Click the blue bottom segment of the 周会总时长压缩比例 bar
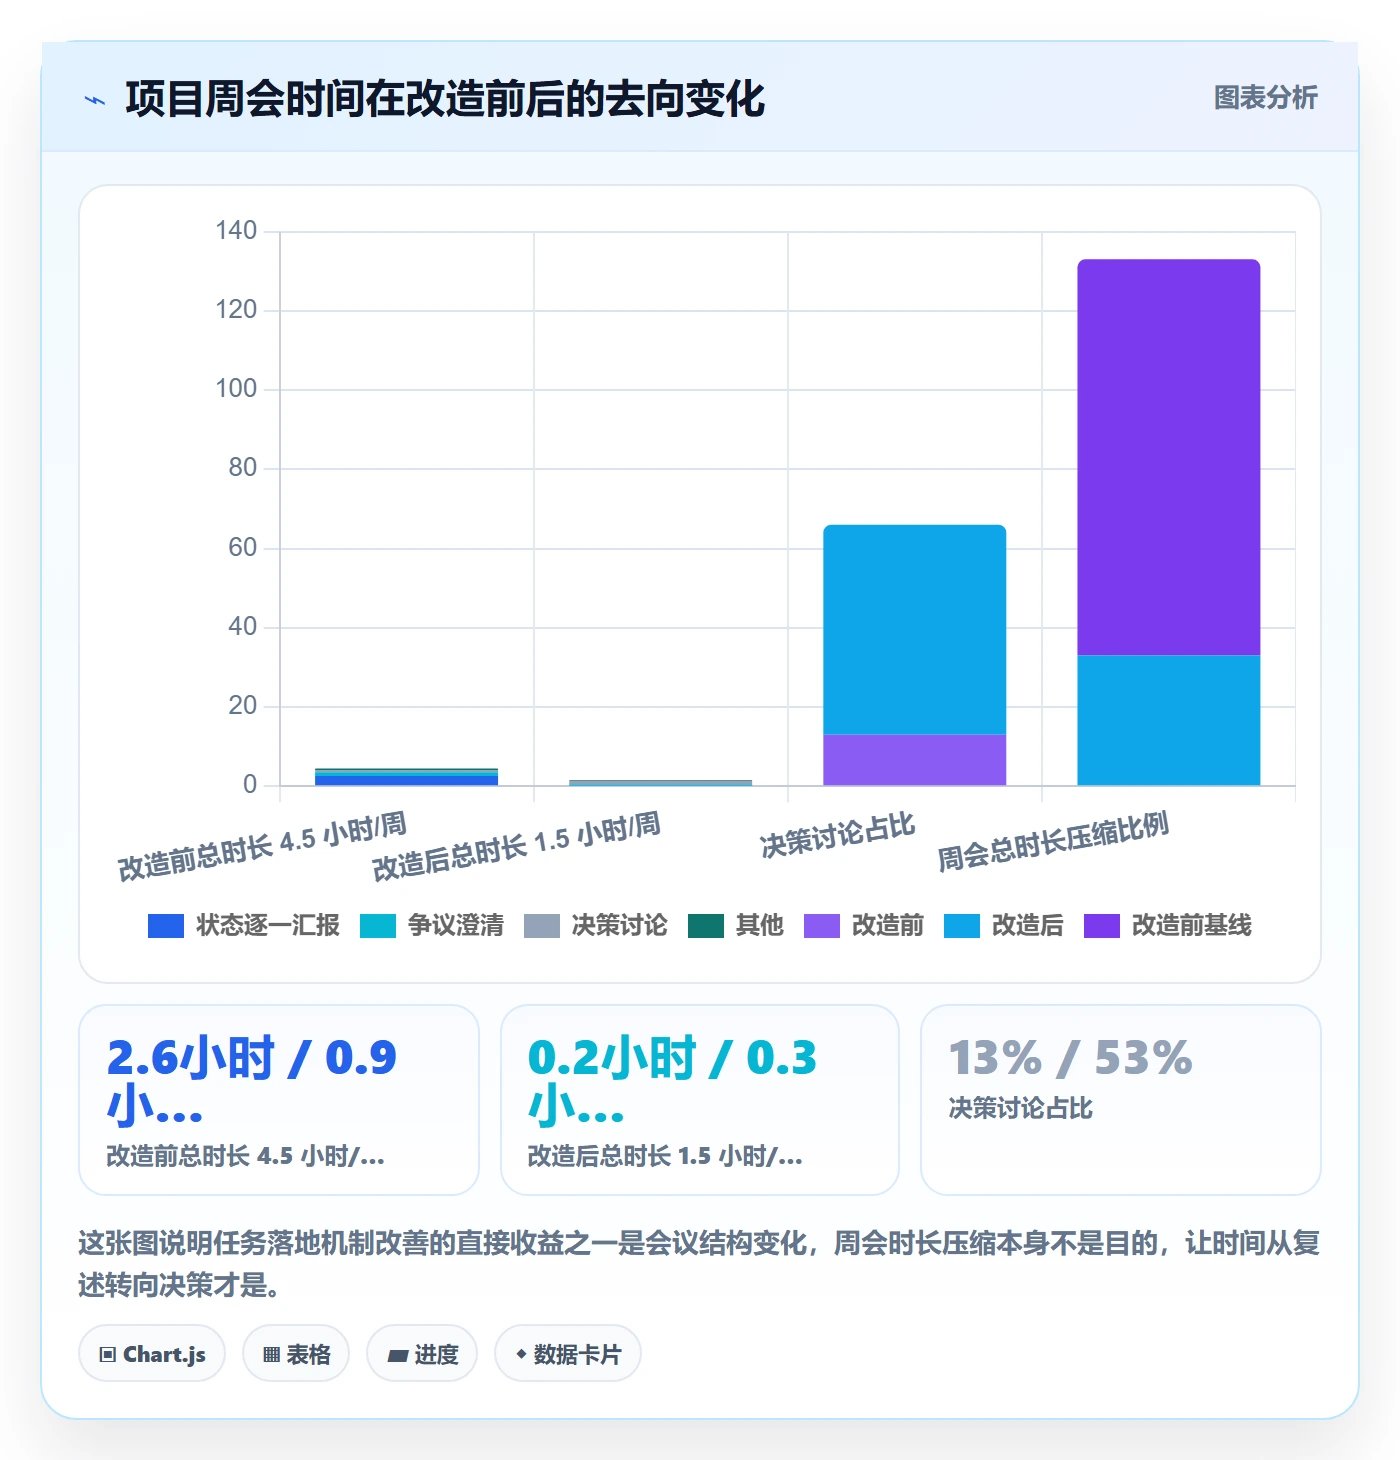This screenshot has width=1400, height=1460. tap(1168, 720)
